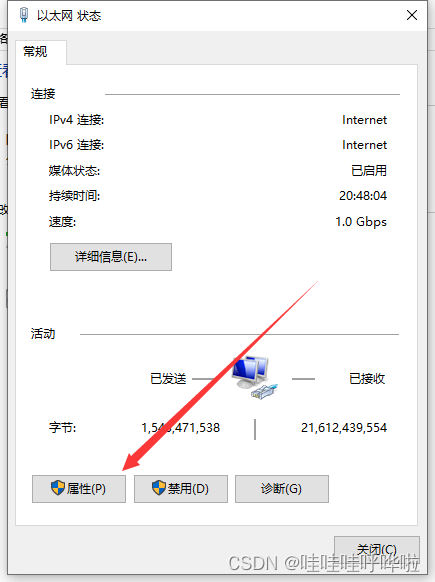This screenshot has height=582, width=435.
Task: Open adapter 属性(P) properties
Action: pos(79,489)
